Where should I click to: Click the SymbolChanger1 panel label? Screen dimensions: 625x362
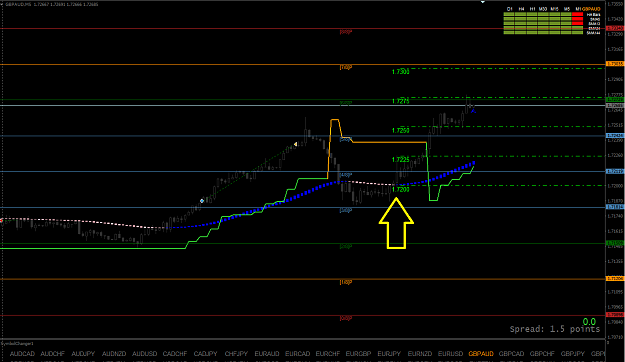point(17,343)
